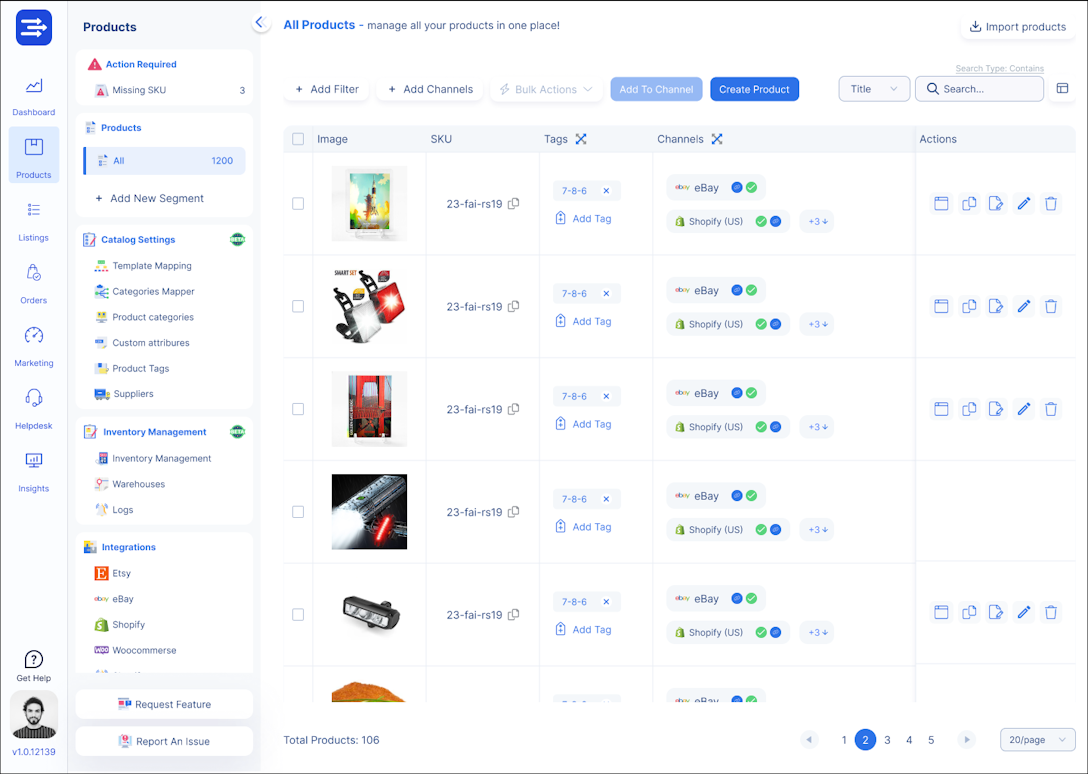The height and width of the screenshot is (774, 1088).
Task: Open the 20/page page size dropdown
Action: click(1037, 740)
